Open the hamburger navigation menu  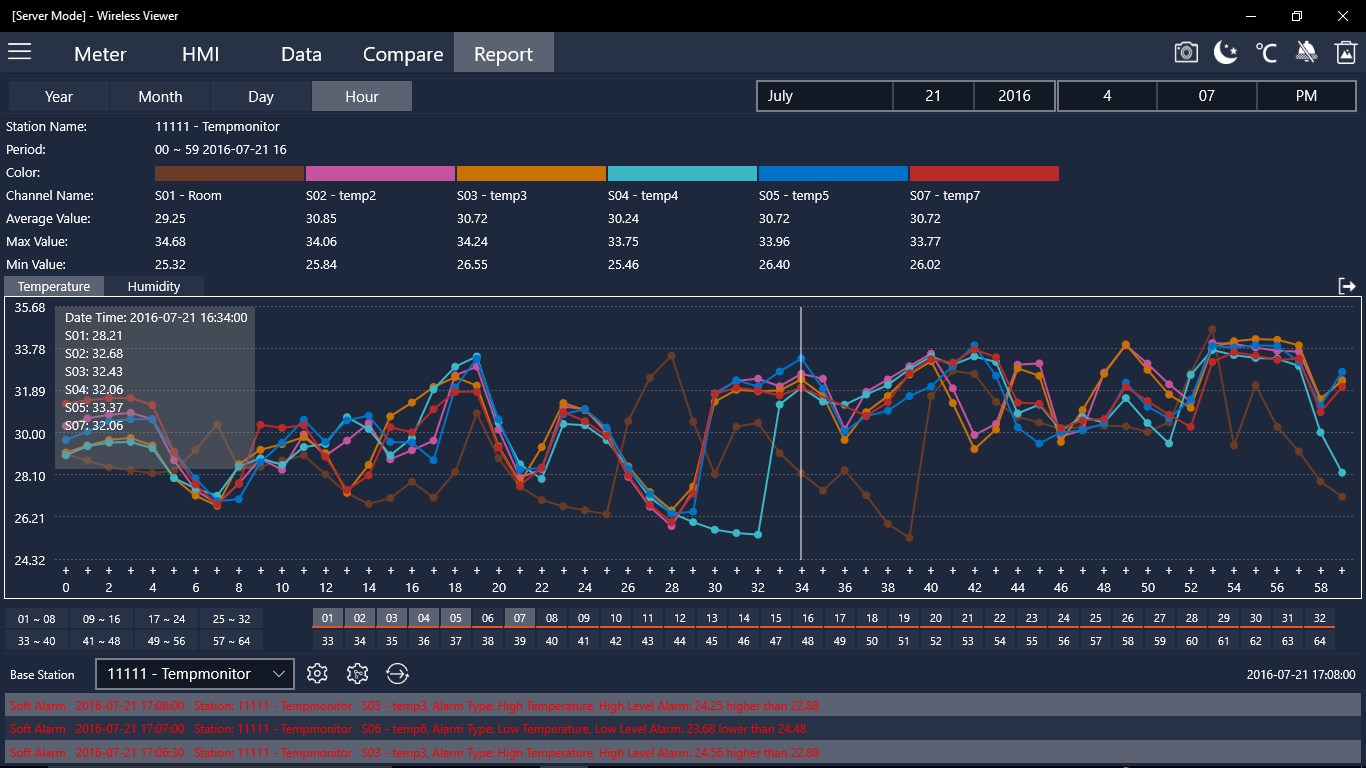[20, 52]
